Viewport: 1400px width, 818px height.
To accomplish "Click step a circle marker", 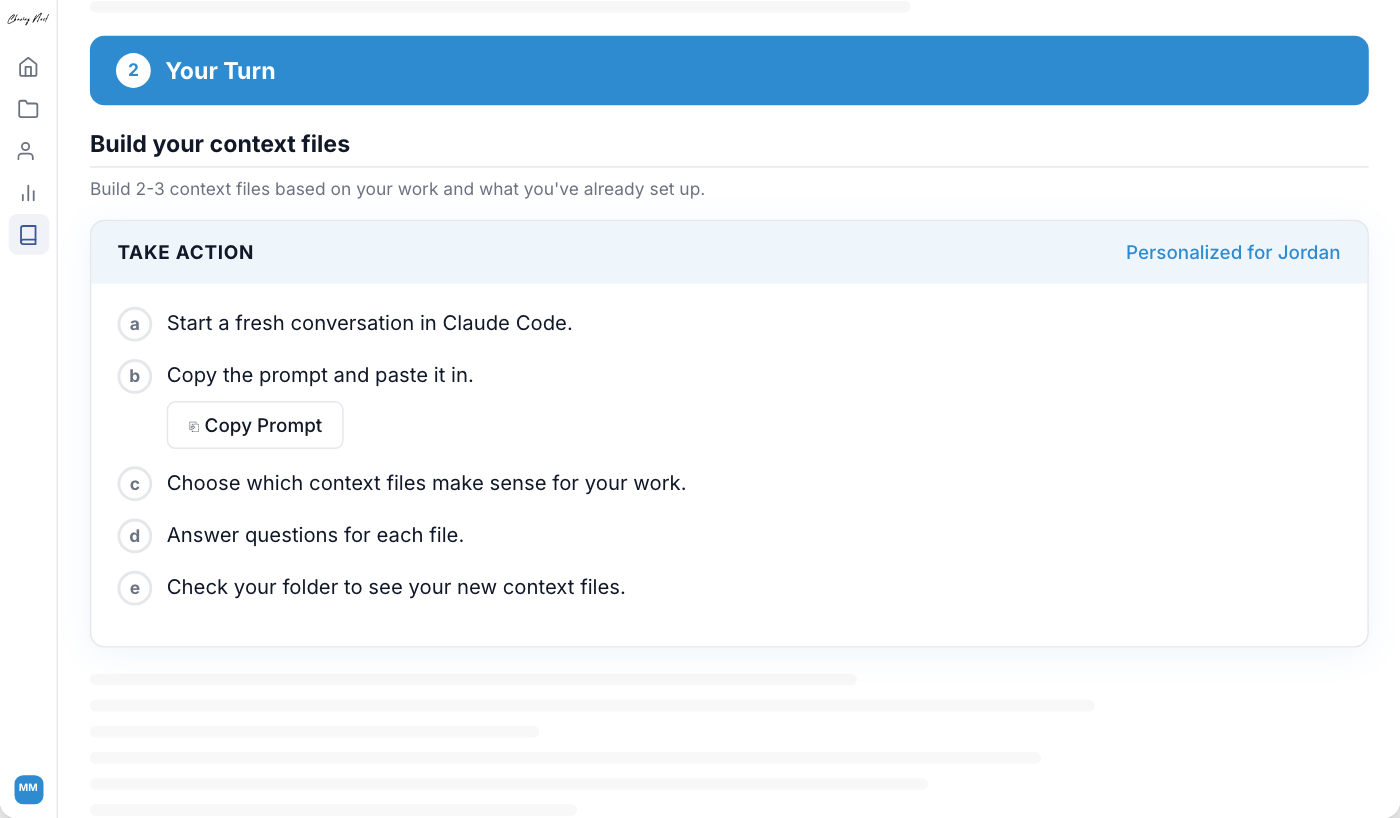I will point(135,324).
